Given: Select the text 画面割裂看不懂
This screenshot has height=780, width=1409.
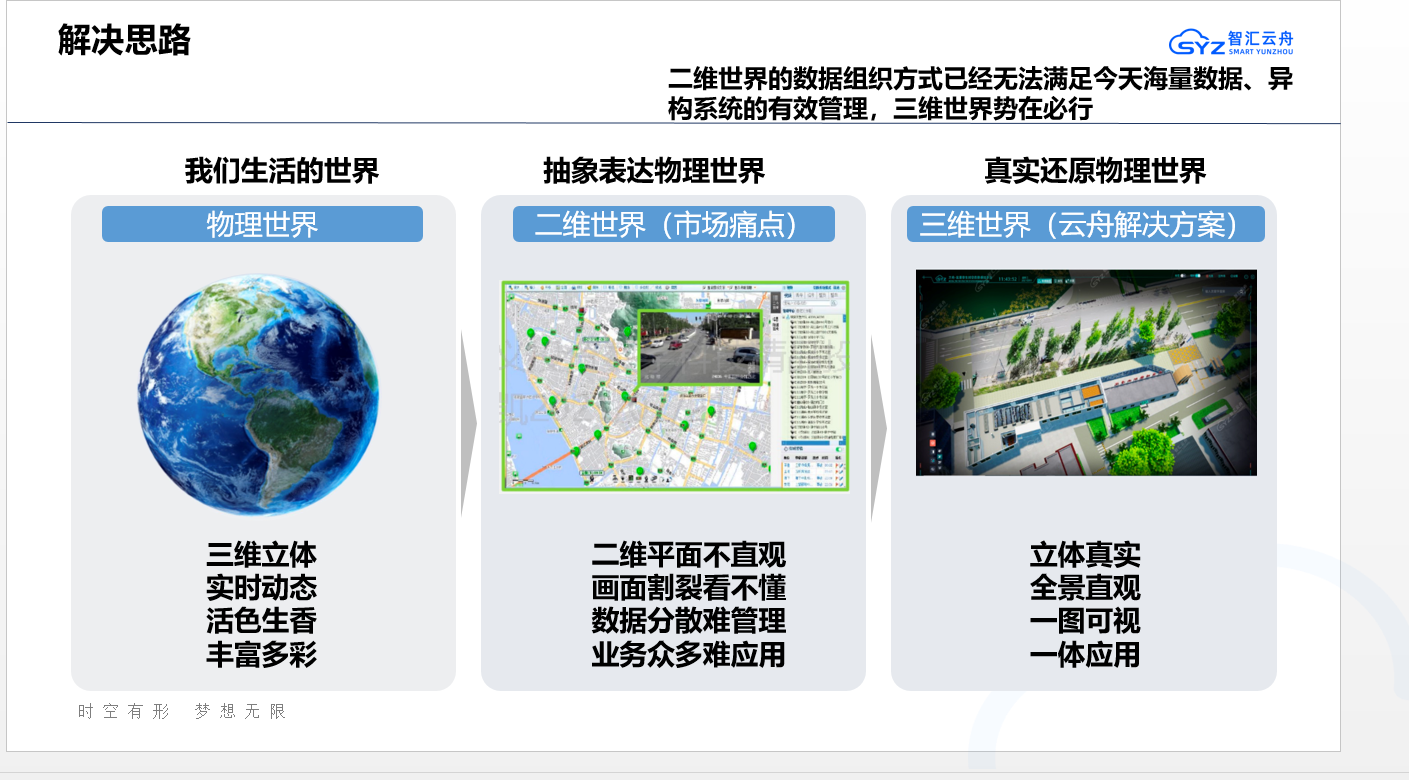Looking at the screenshot, I should [x=688, y=588].
